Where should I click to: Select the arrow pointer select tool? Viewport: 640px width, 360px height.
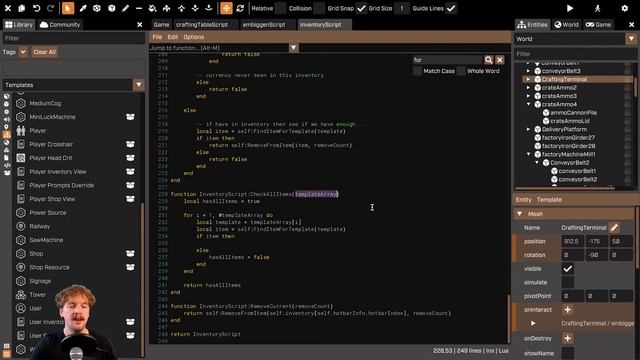[68, 8]
